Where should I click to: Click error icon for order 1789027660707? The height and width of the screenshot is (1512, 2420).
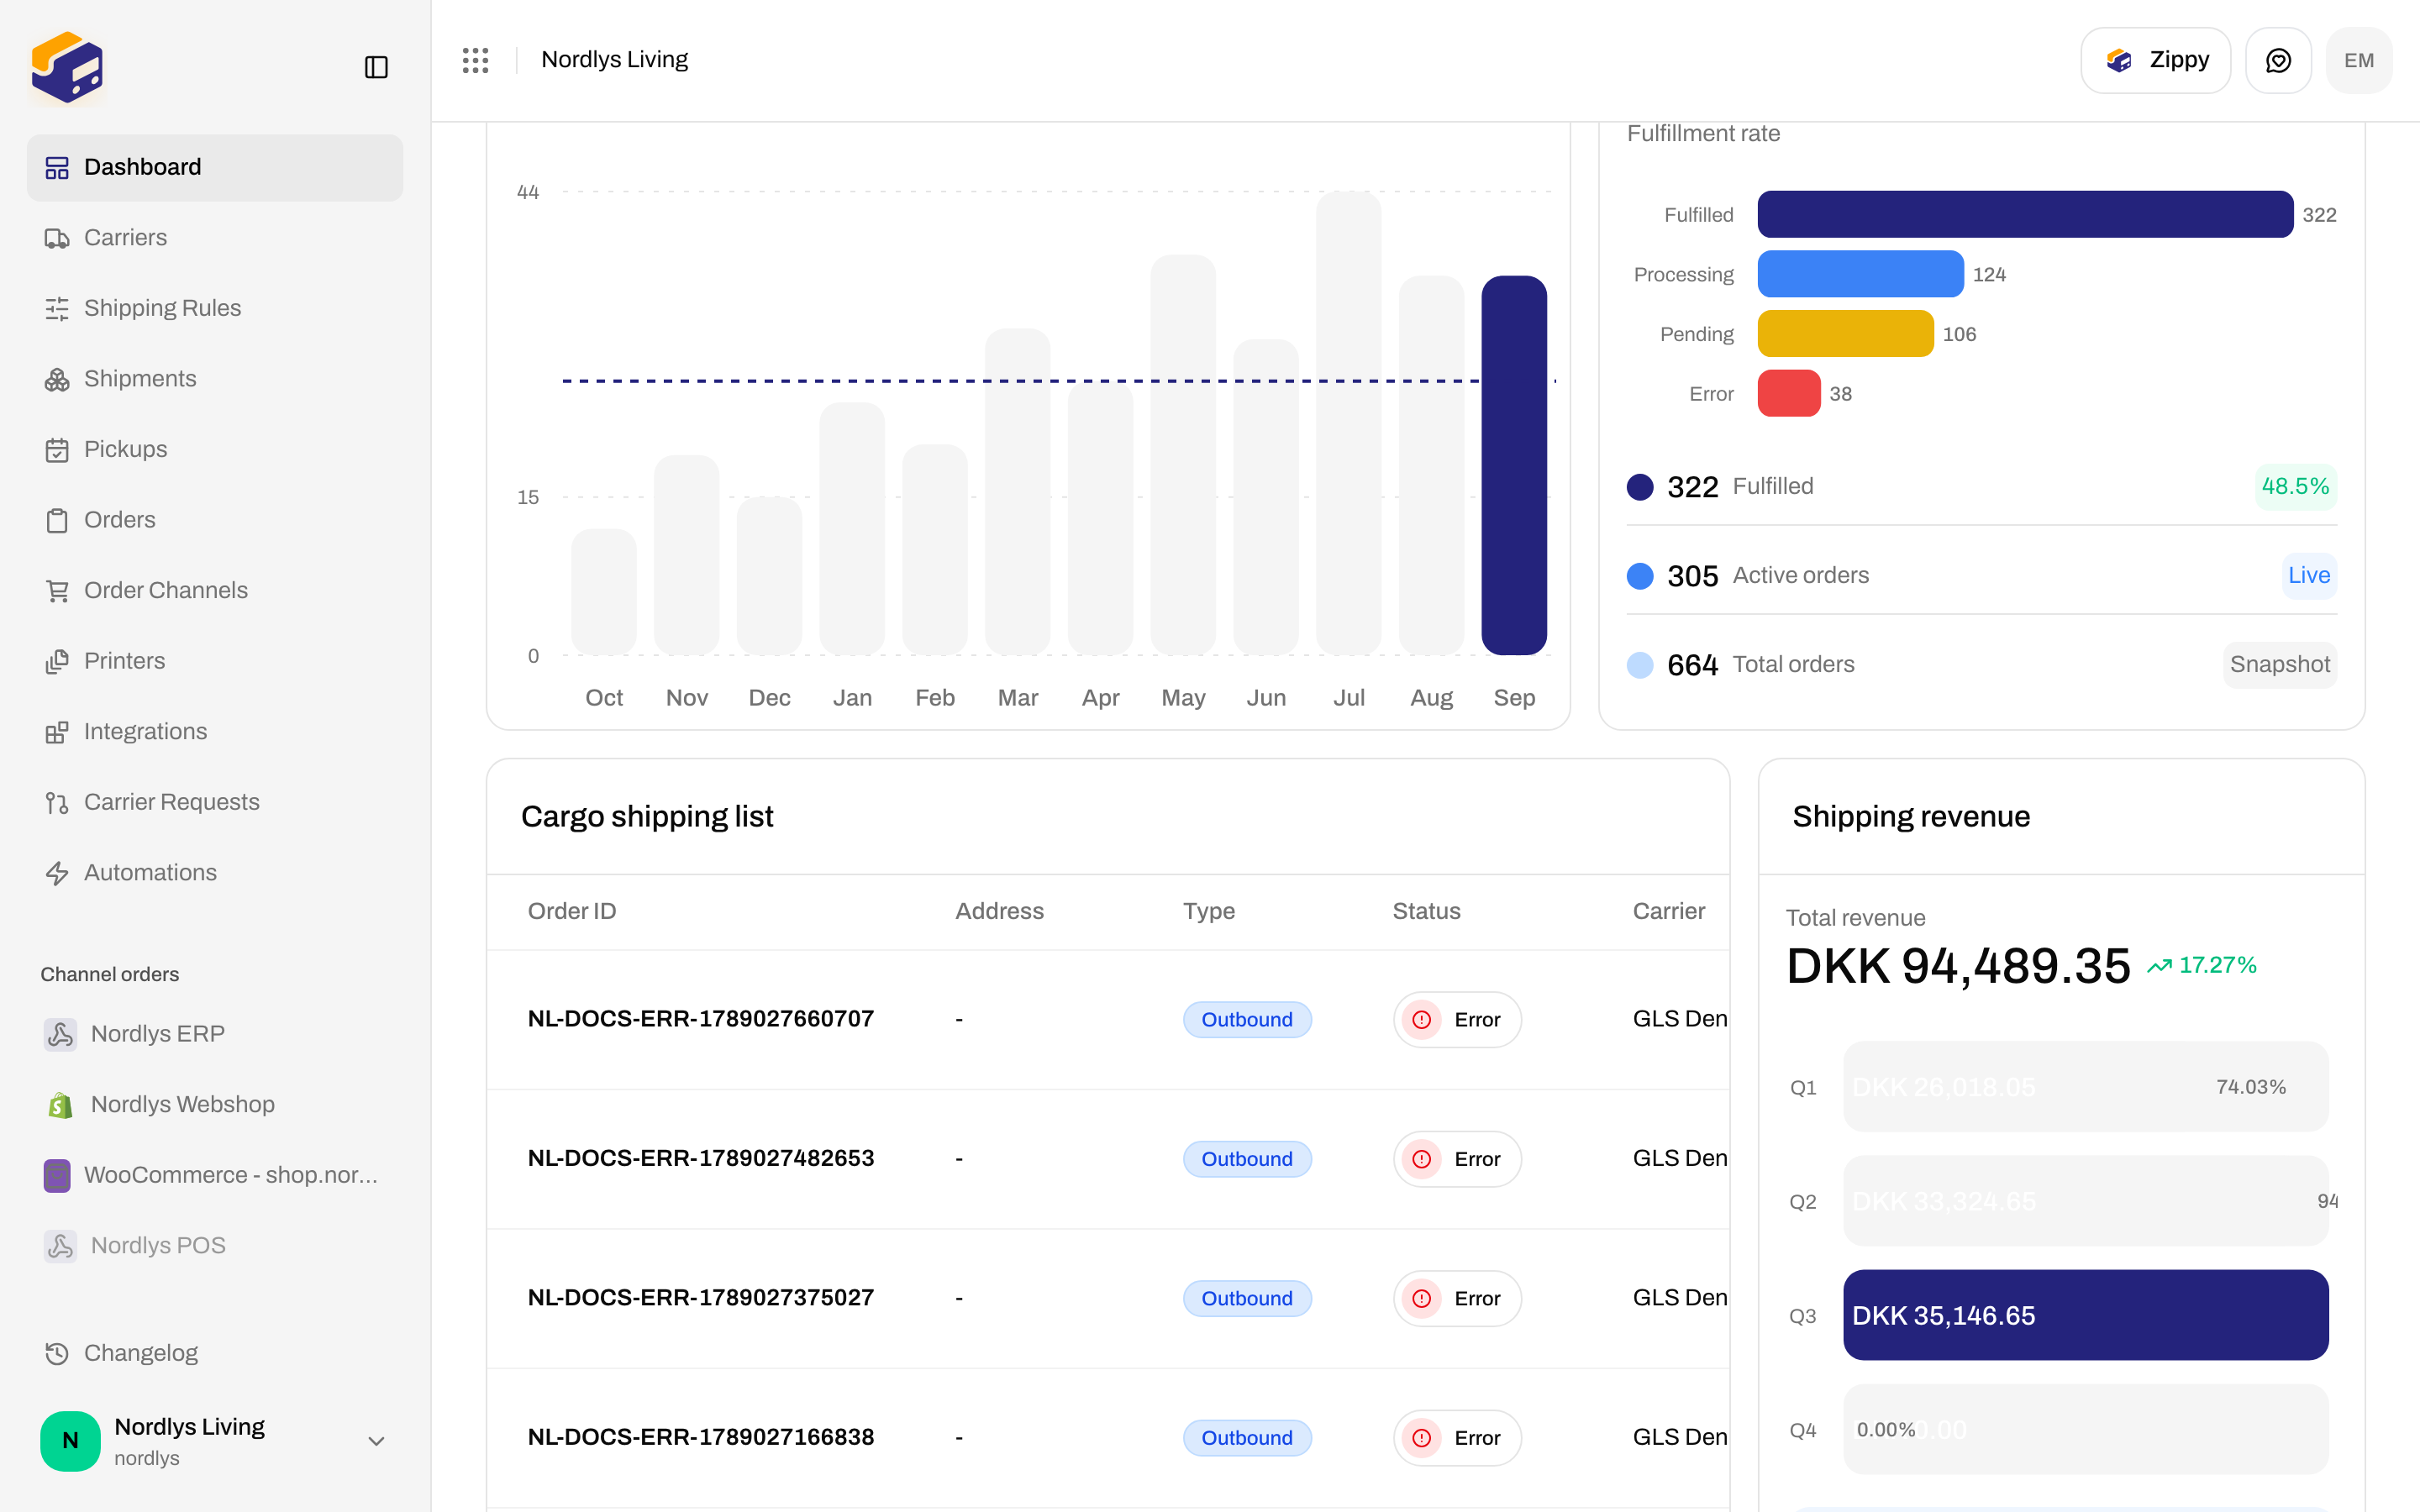click(x=1422, y=1020)
